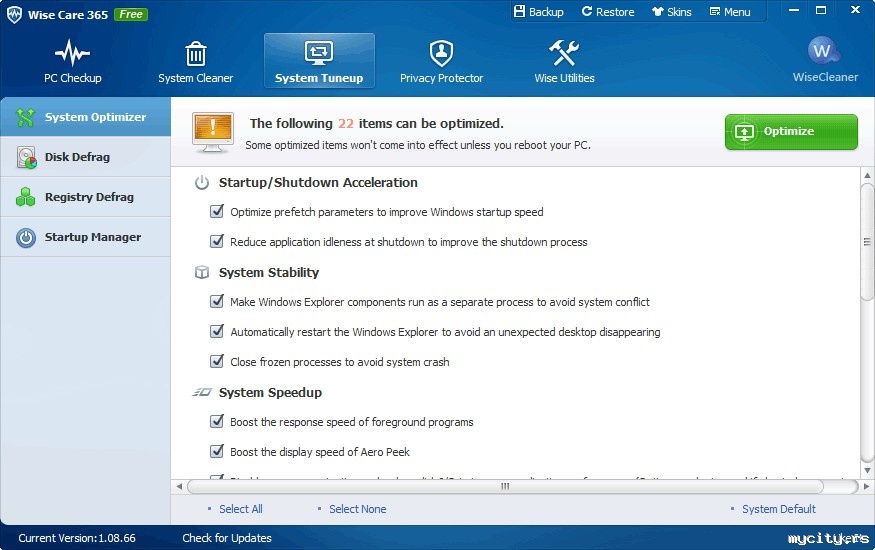The image size is (875, 550).
Task: Select System Tuneup monitor icon
Action: coord(319,54)
